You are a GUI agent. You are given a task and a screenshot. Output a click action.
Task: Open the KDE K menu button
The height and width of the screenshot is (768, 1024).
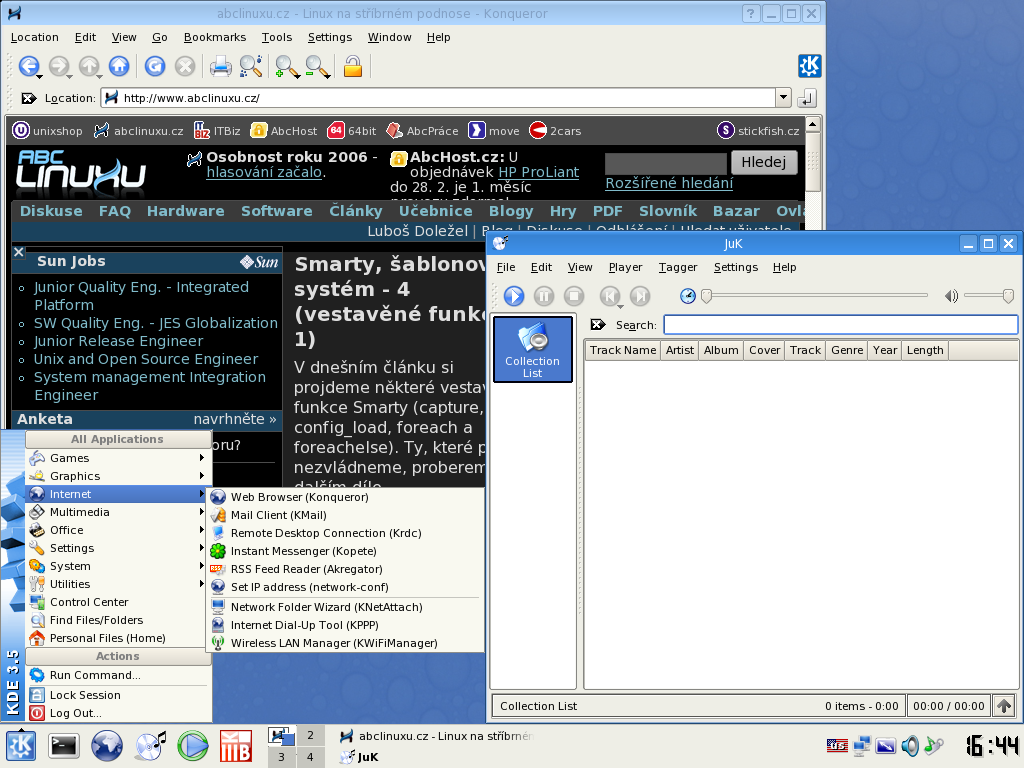pyautogui.click(x=21, y=746)
